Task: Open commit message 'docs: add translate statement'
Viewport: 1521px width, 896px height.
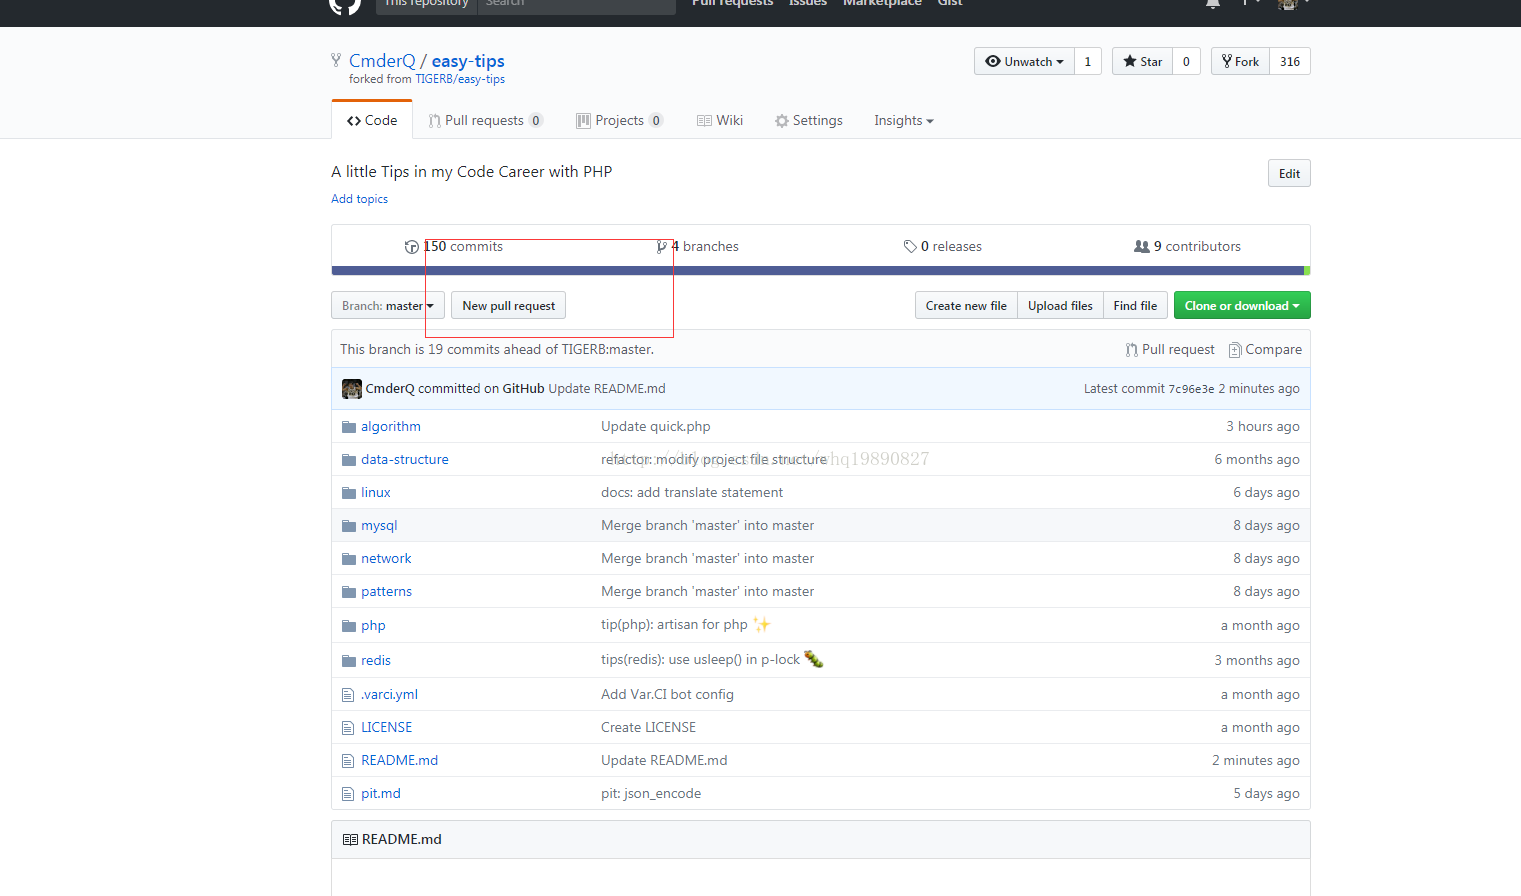Action: click(692, 493)
